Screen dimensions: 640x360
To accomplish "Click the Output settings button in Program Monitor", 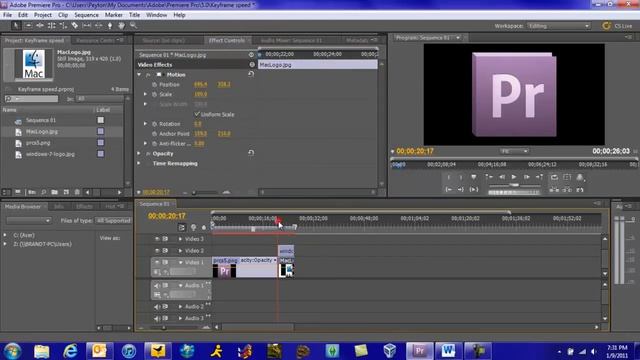I will [580, 177].
